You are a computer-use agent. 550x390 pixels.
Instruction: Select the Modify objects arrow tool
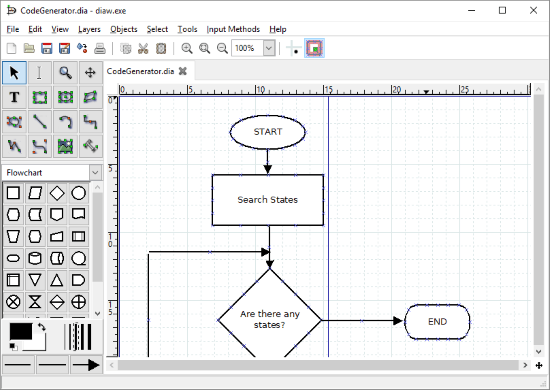pos(14,73)
